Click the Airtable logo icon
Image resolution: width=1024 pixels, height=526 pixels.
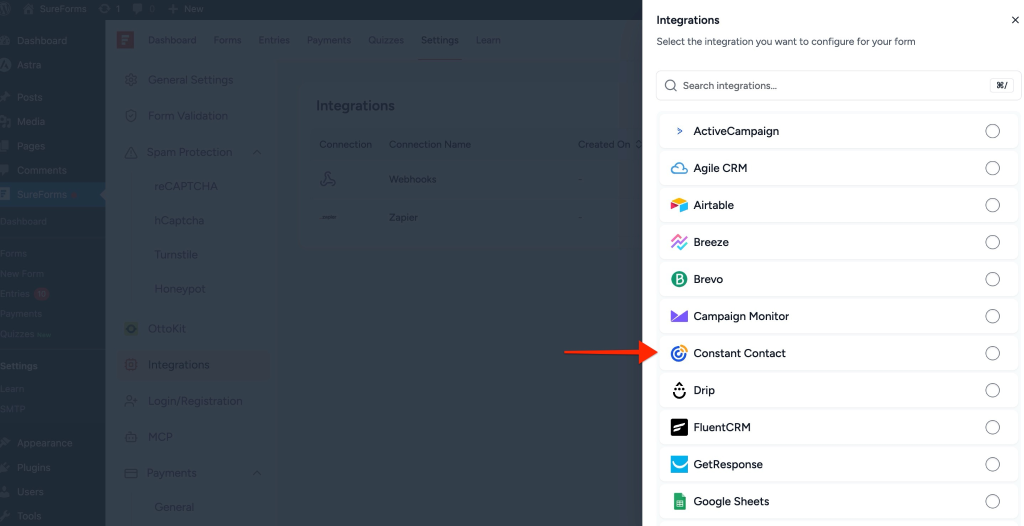(679, 205)
